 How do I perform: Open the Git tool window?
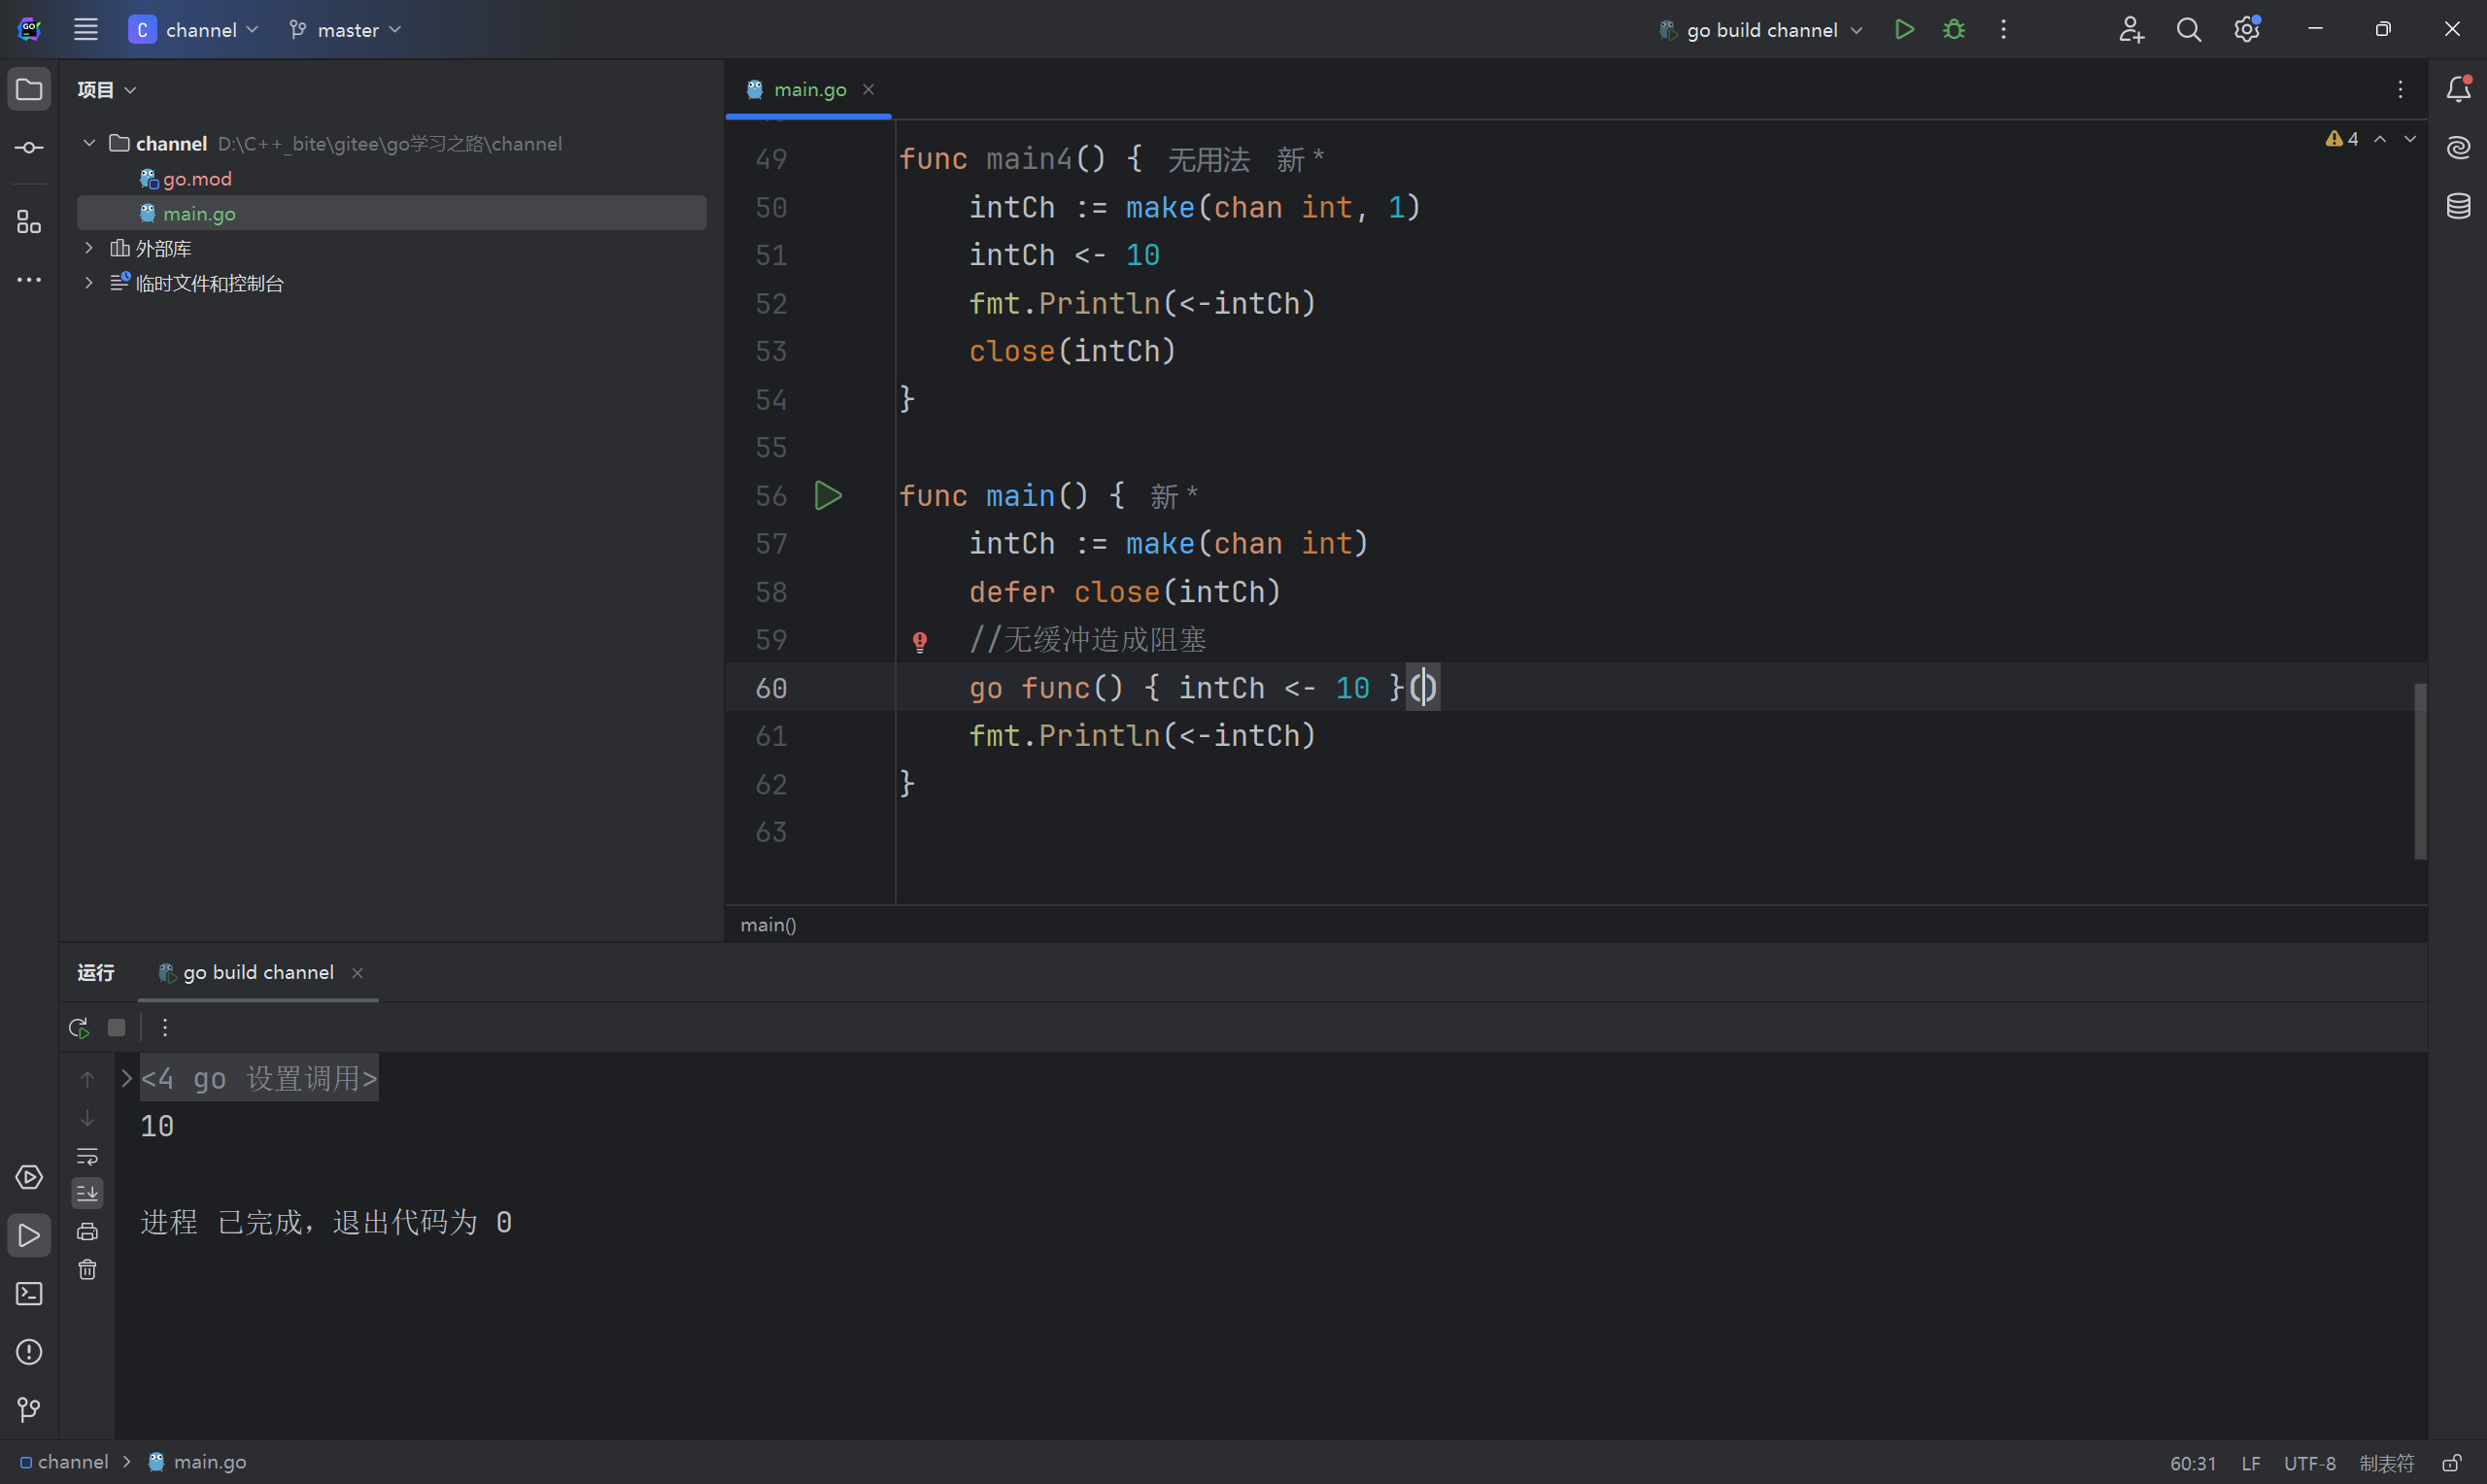pyautogui.click(x=29, y=1410)
